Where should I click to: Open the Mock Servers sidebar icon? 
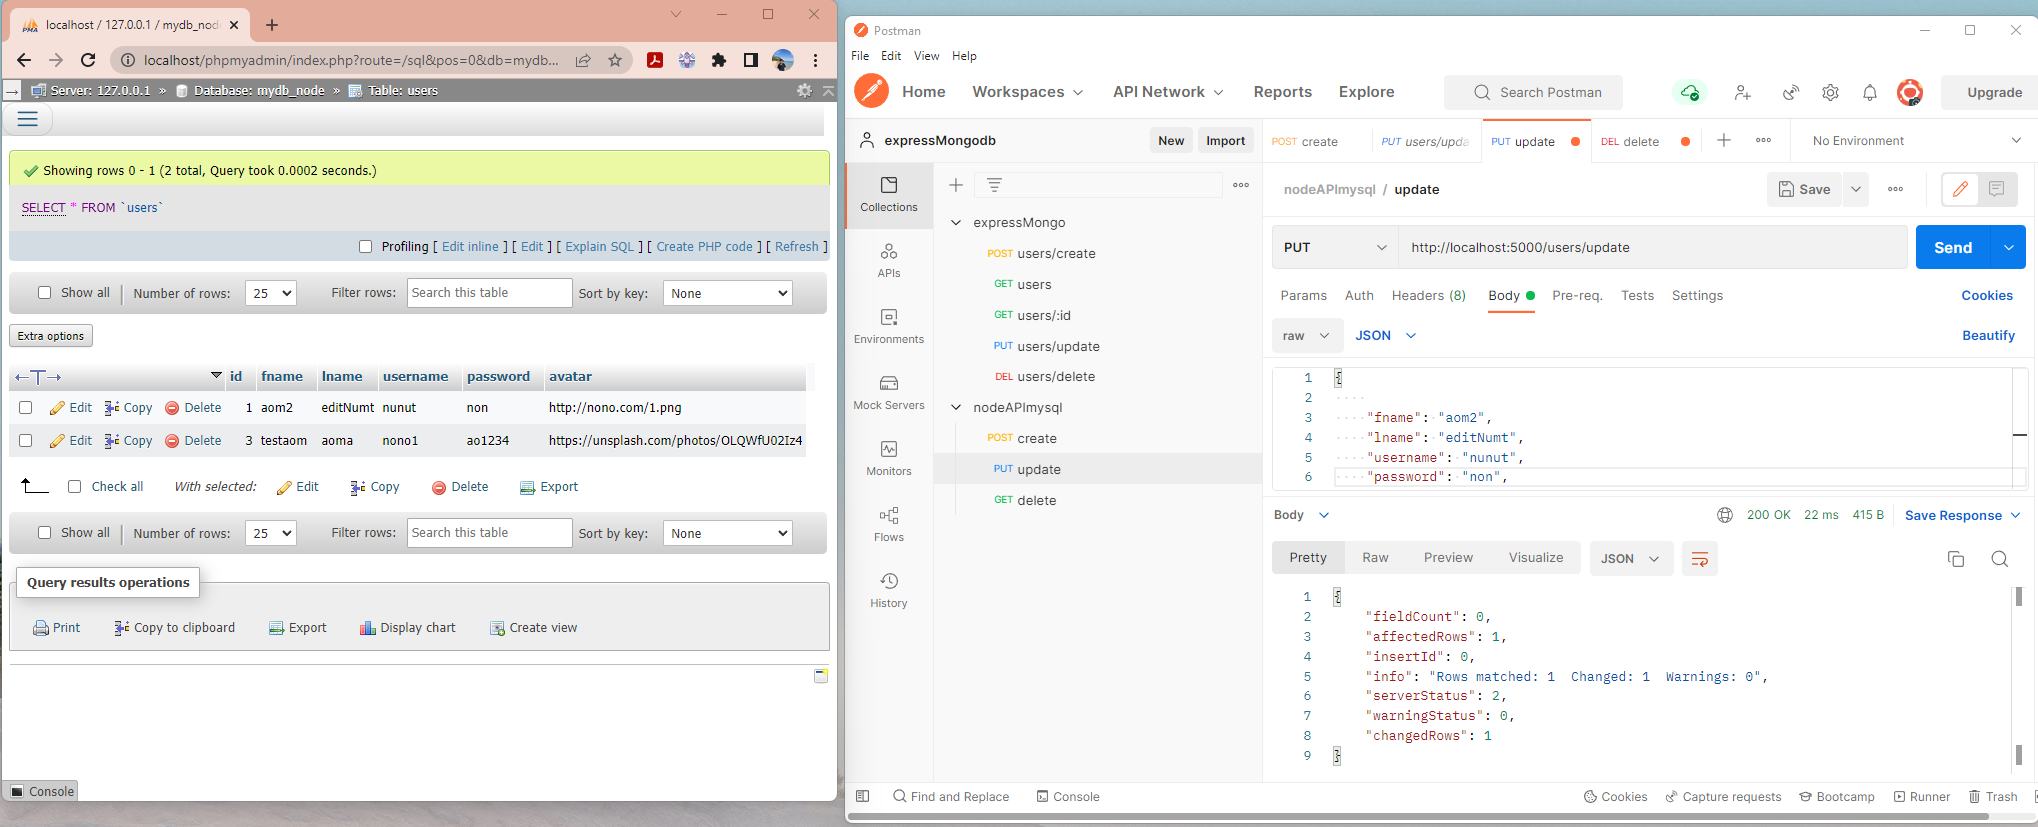coord(888,392)
